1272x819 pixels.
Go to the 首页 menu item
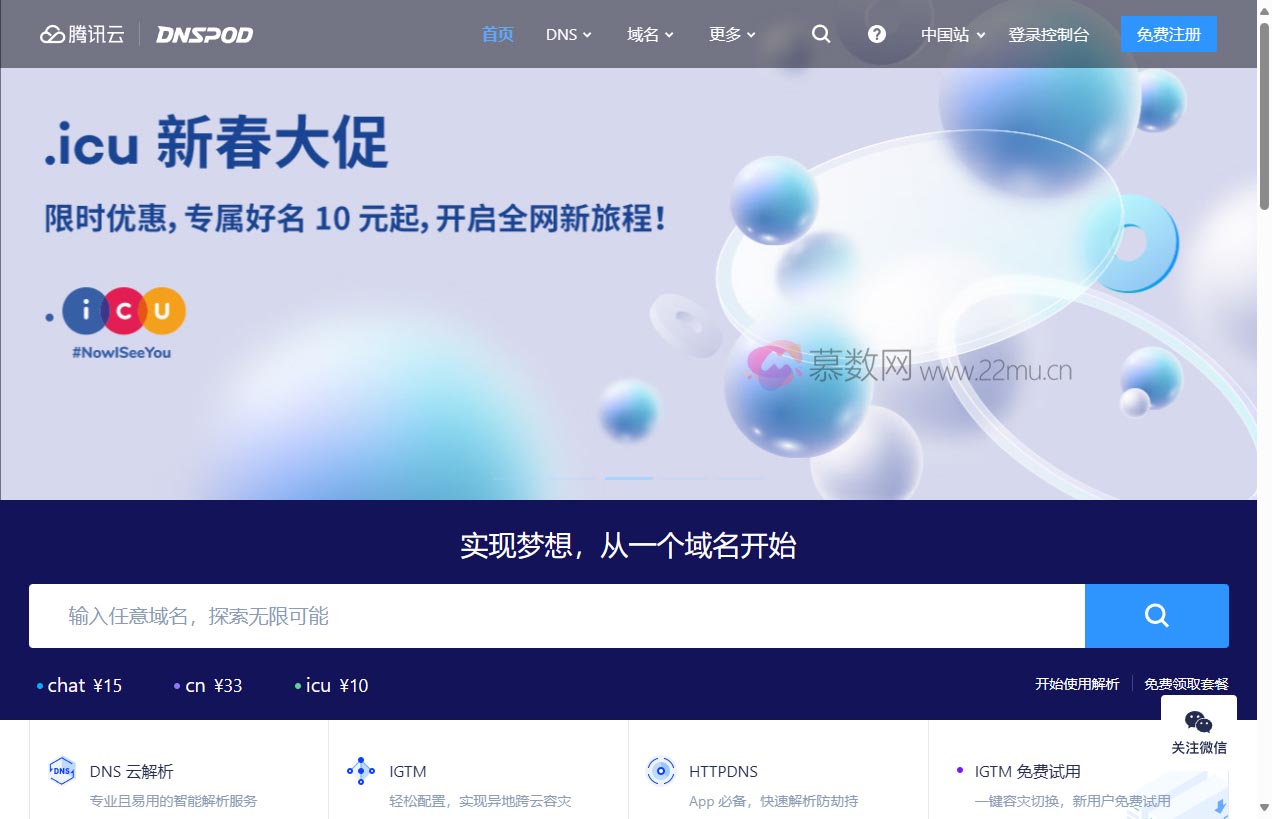(497, 35)
